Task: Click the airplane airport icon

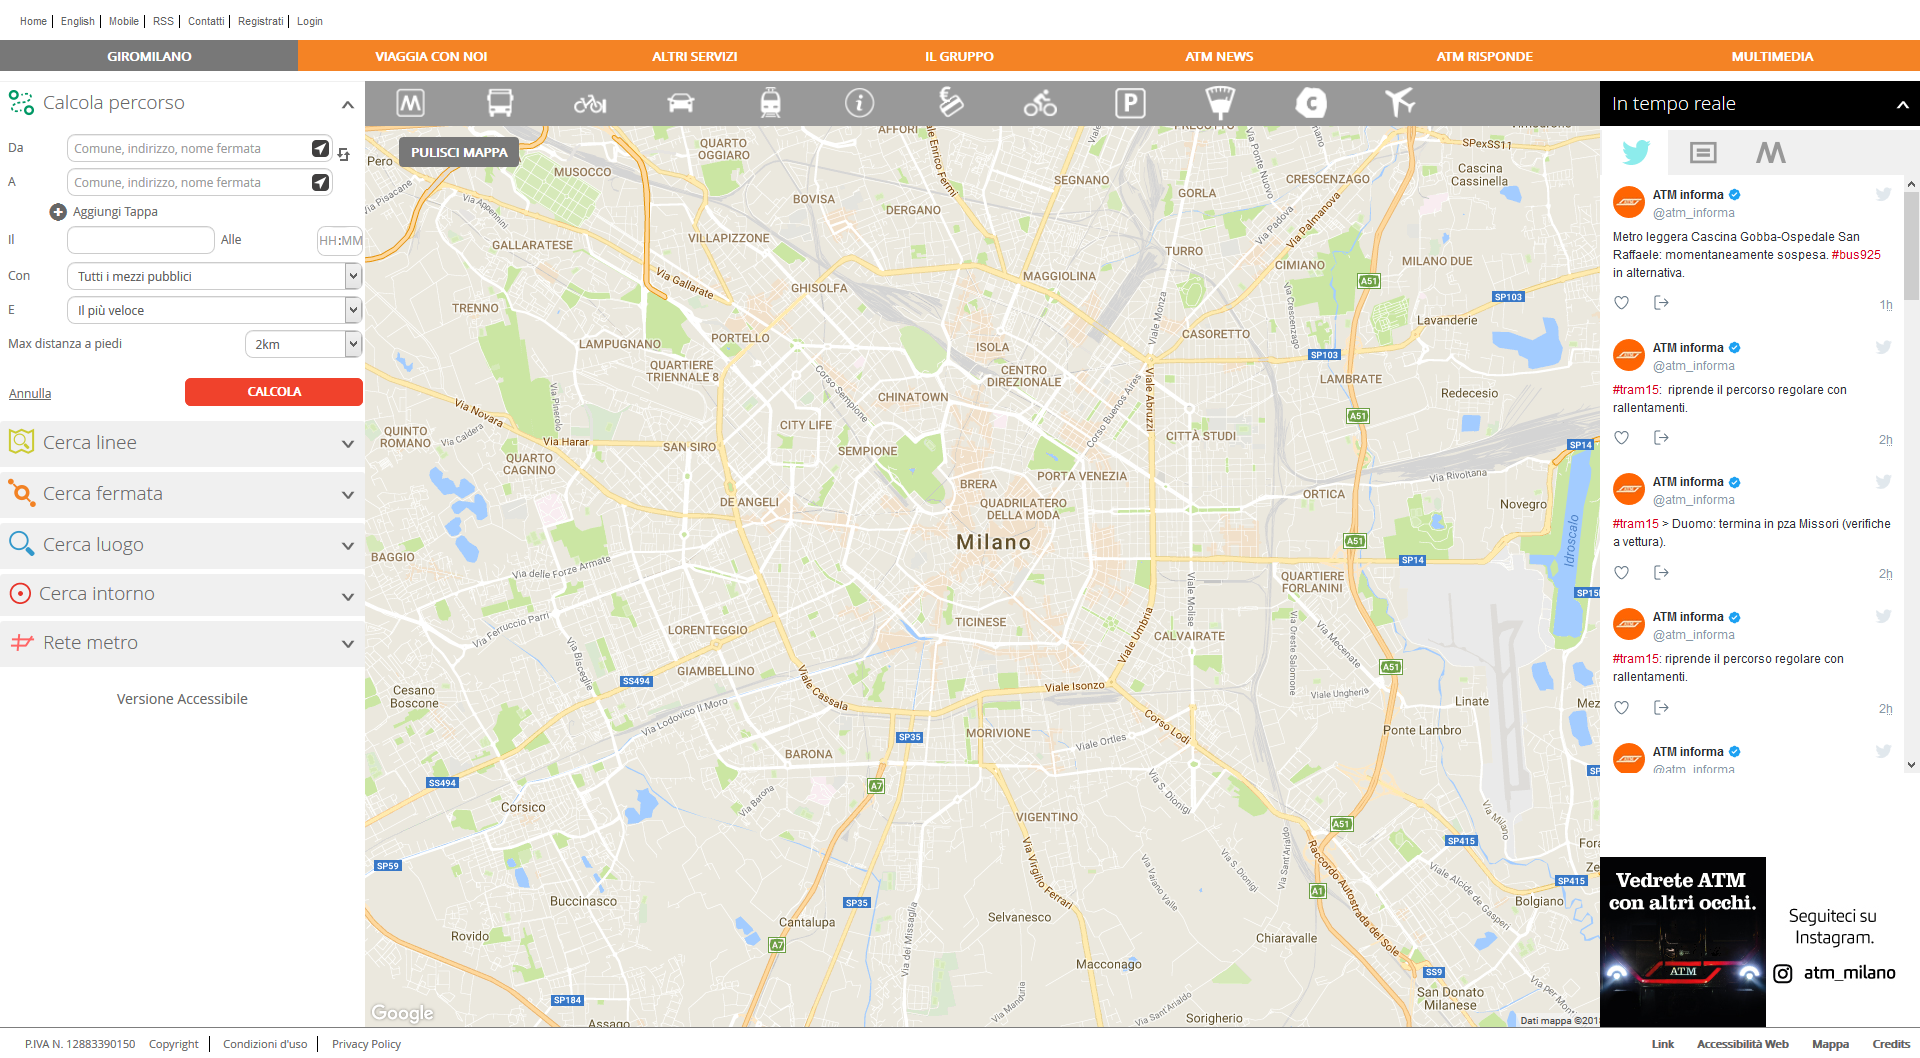Action: tap(1400, 102)
